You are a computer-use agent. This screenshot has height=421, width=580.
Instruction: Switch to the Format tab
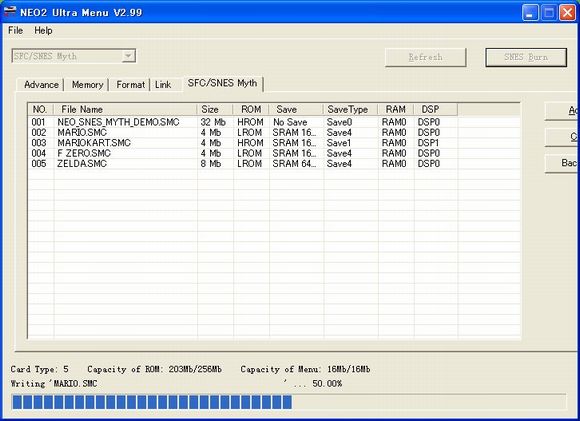coord(131,85)
